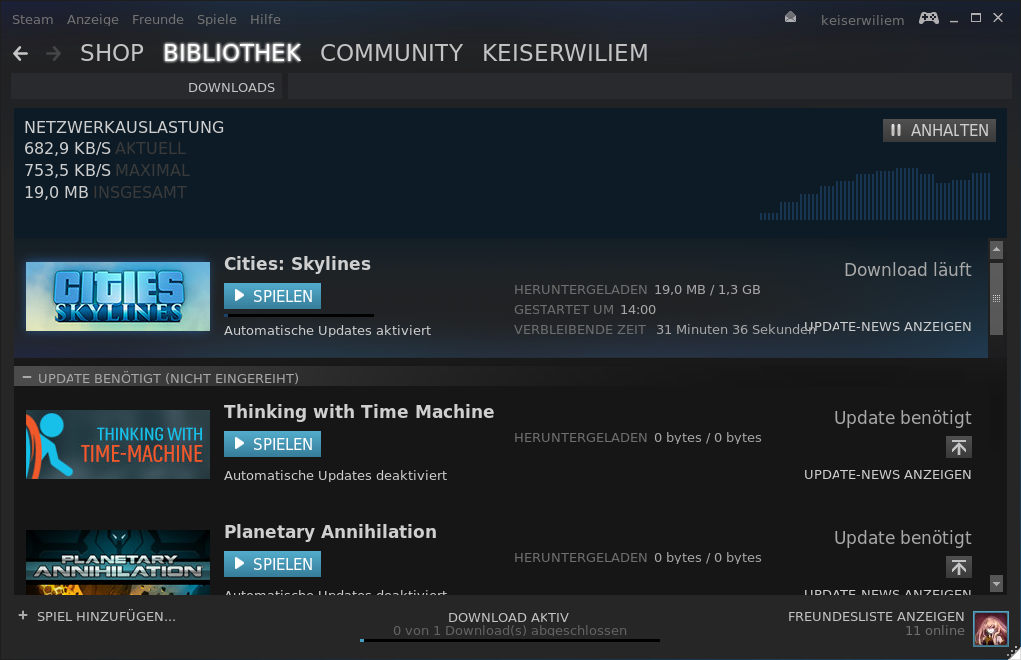Move Planetary Annihilation to queue top
This screenshot has height=660, width=1021.
point(958,567)
